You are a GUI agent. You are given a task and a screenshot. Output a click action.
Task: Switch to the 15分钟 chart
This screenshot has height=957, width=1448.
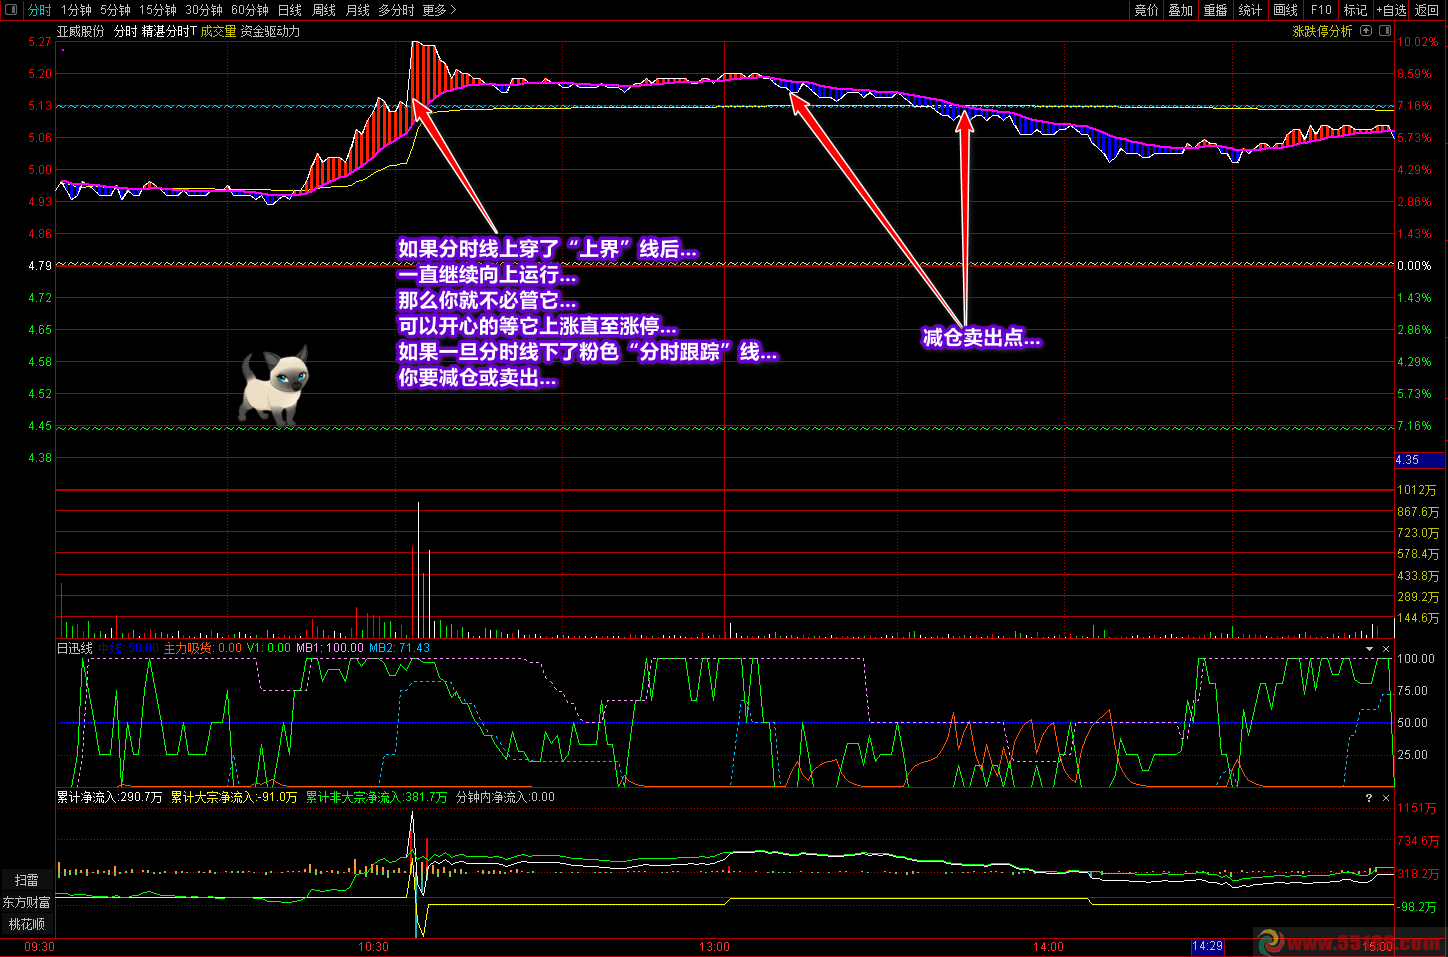pos(158,10)
